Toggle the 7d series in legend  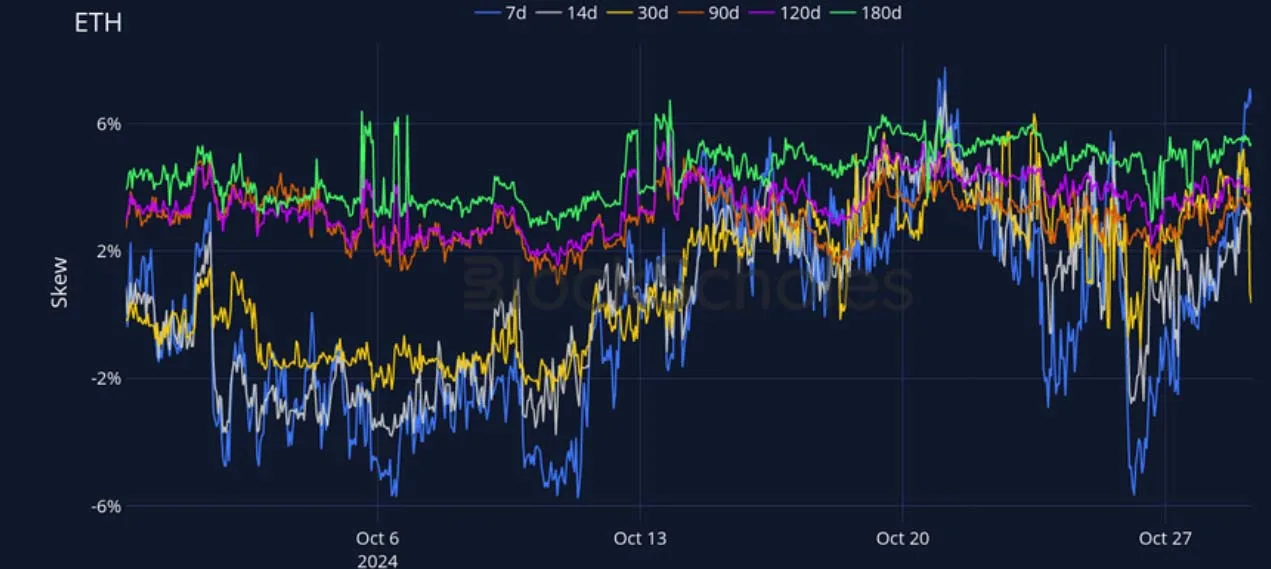point(501,13)
